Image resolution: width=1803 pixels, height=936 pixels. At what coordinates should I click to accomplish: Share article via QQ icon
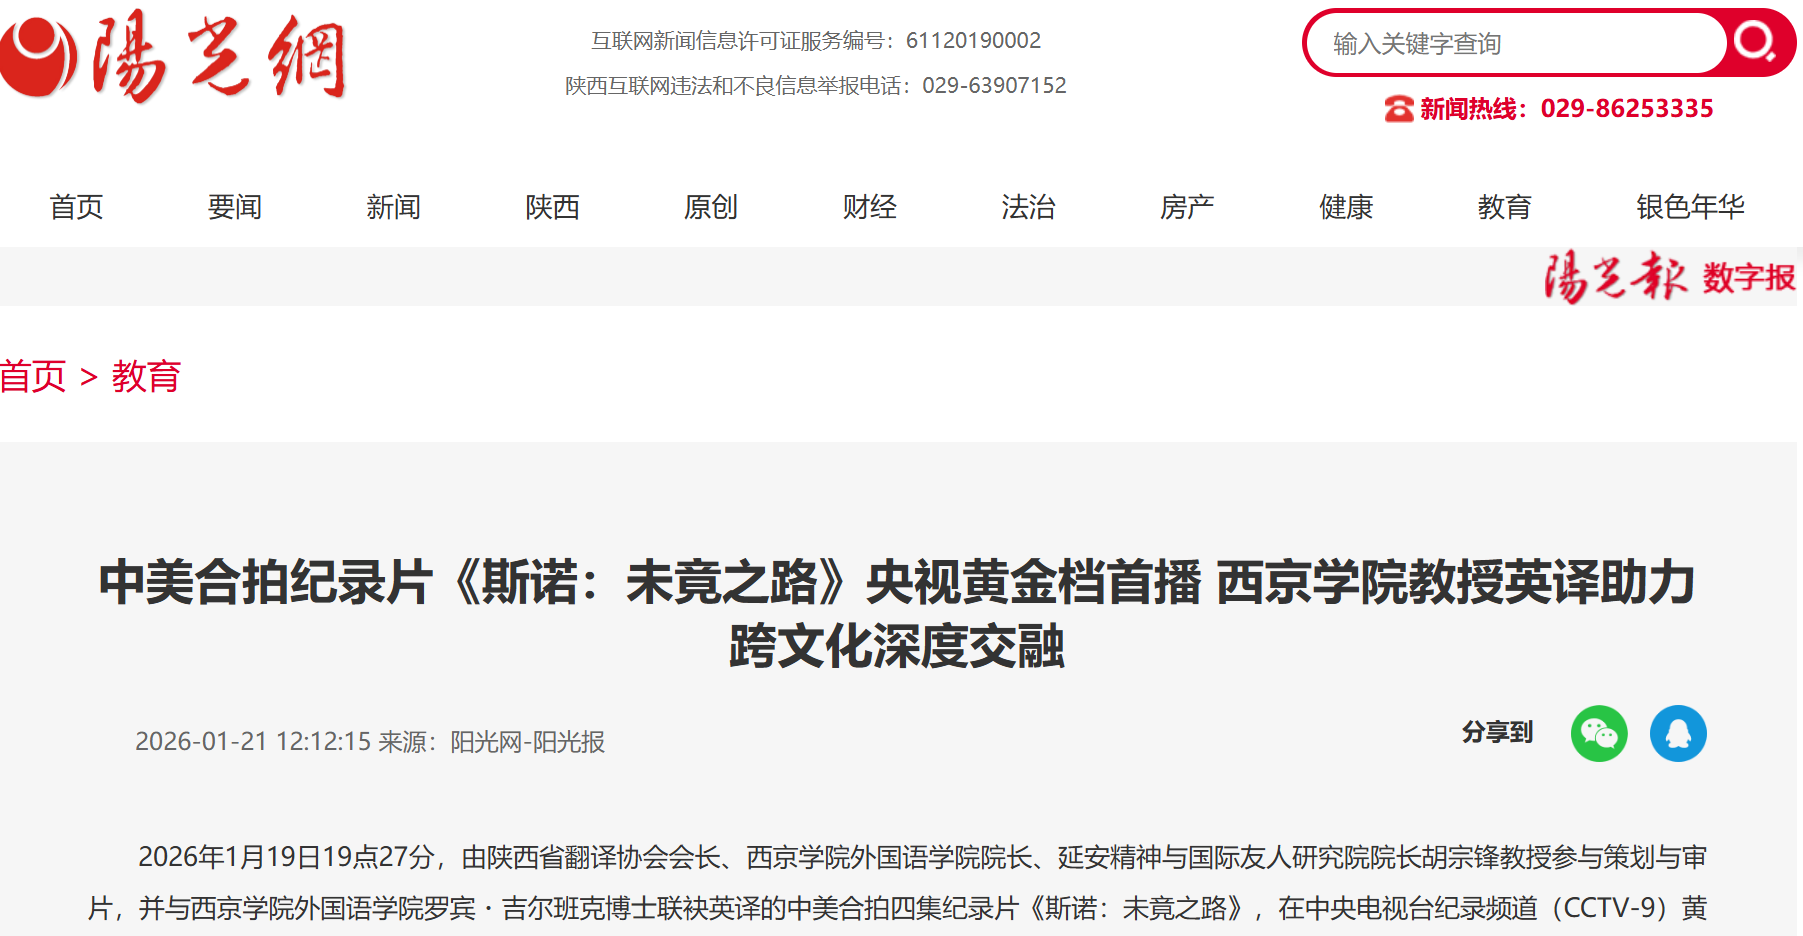1678,734
